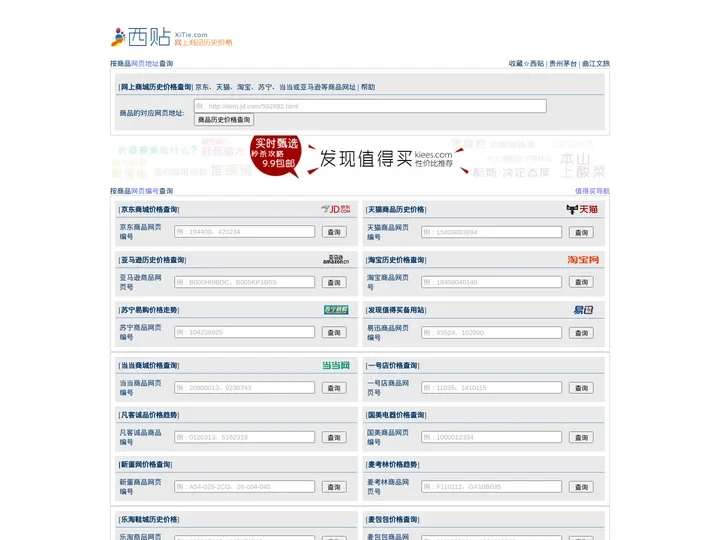Click the 淘宝历史价格查询 heading

pos(396,260)
